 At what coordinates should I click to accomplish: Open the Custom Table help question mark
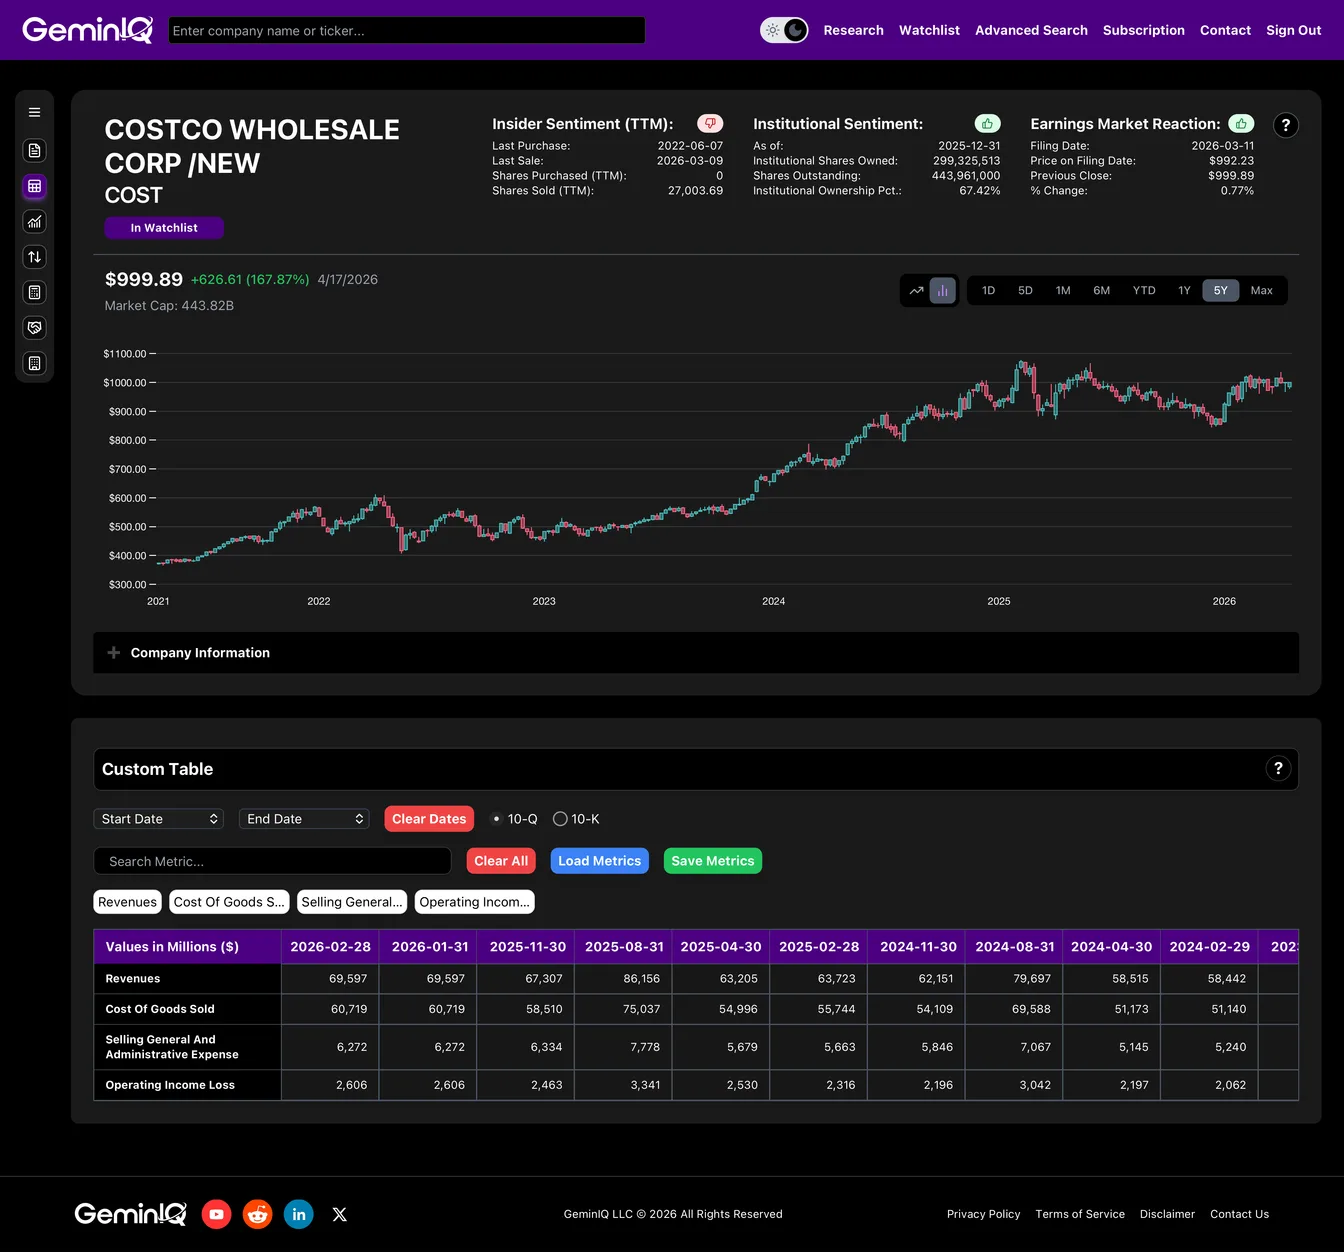tap(1278, 769)
